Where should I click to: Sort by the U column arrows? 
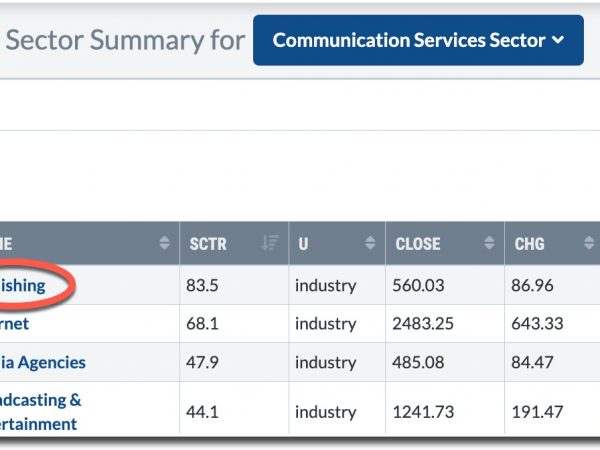(x=370, y=243)
